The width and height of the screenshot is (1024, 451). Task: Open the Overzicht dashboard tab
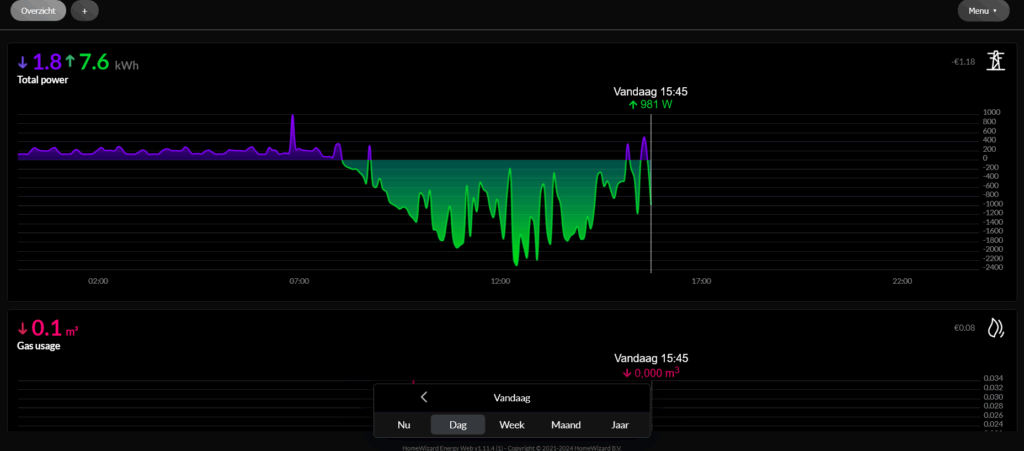(x=38, y=11)
